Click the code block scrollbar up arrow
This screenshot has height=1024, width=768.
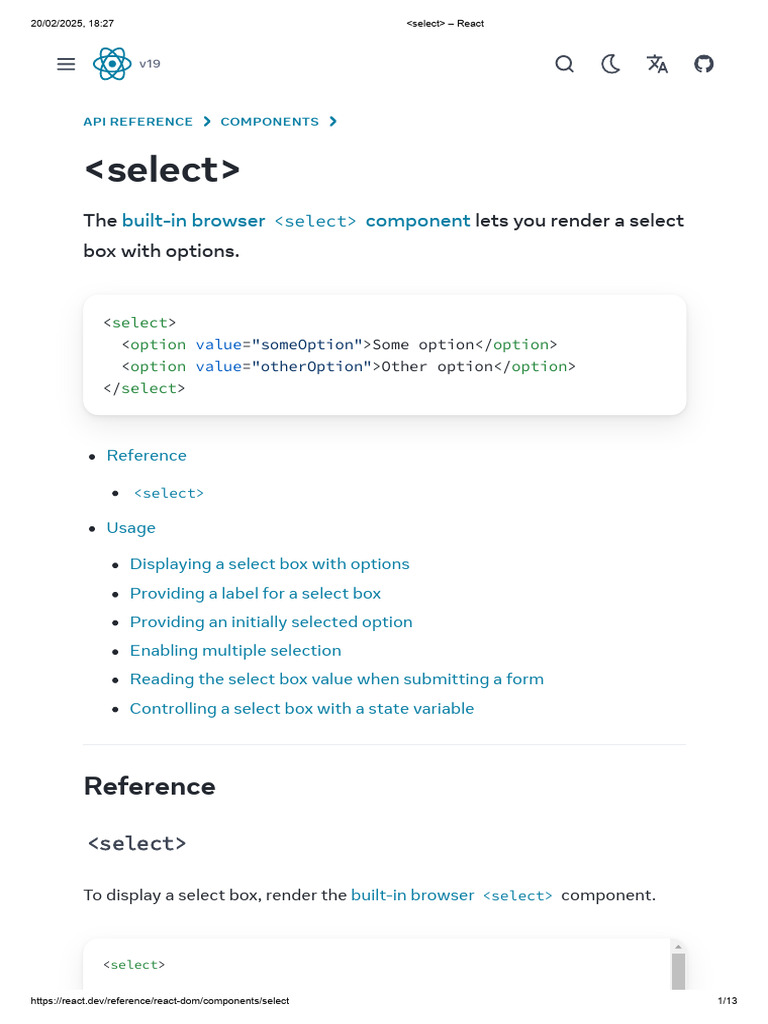tap(678, 946)
